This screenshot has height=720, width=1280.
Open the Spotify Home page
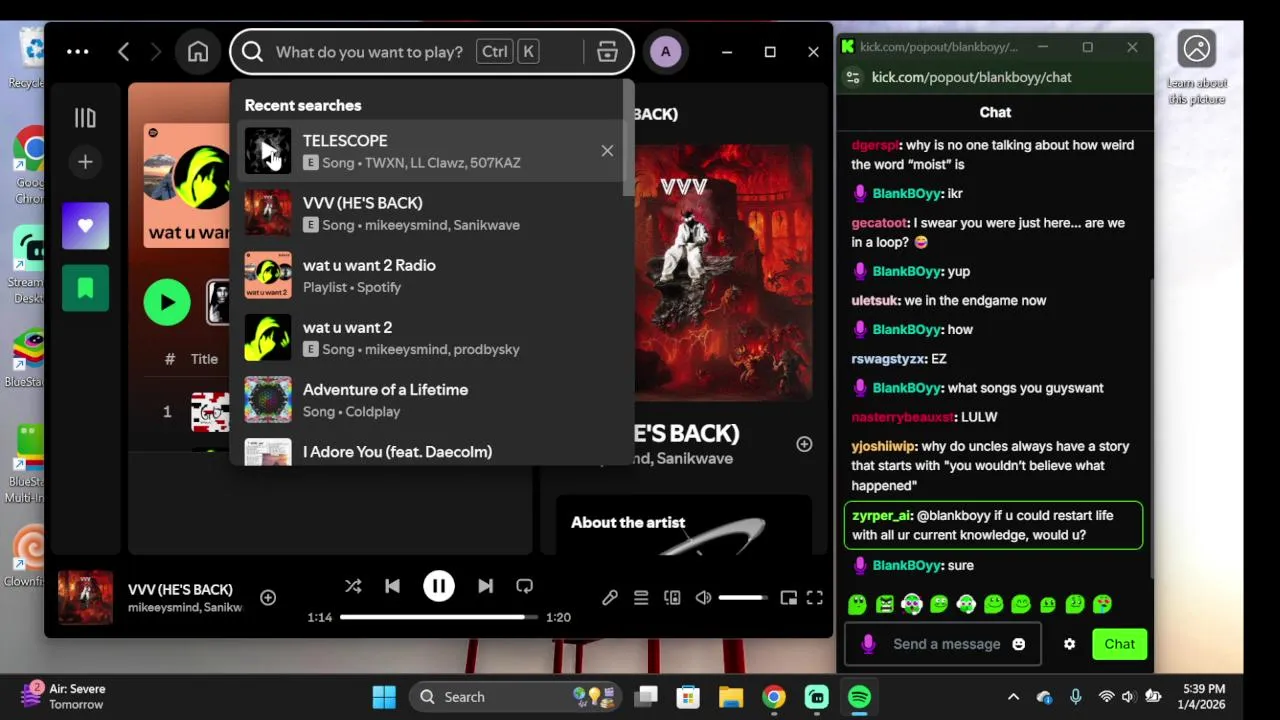pos(198,52)
